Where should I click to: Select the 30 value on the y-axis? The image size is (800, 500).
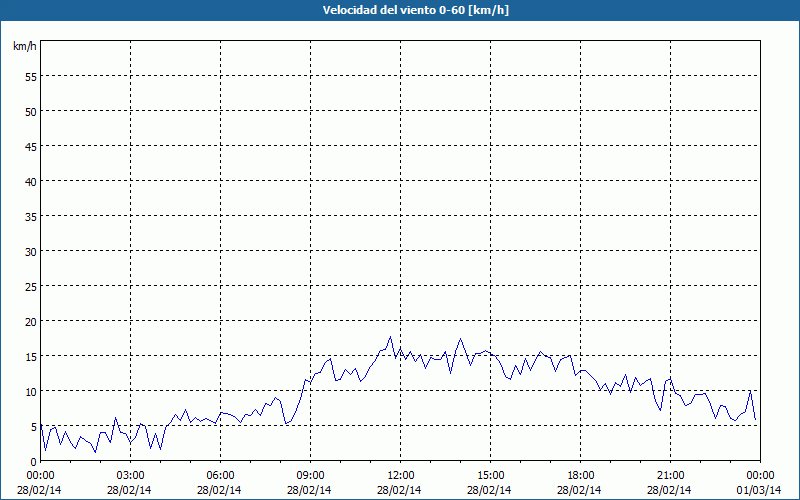click(31, 252)
